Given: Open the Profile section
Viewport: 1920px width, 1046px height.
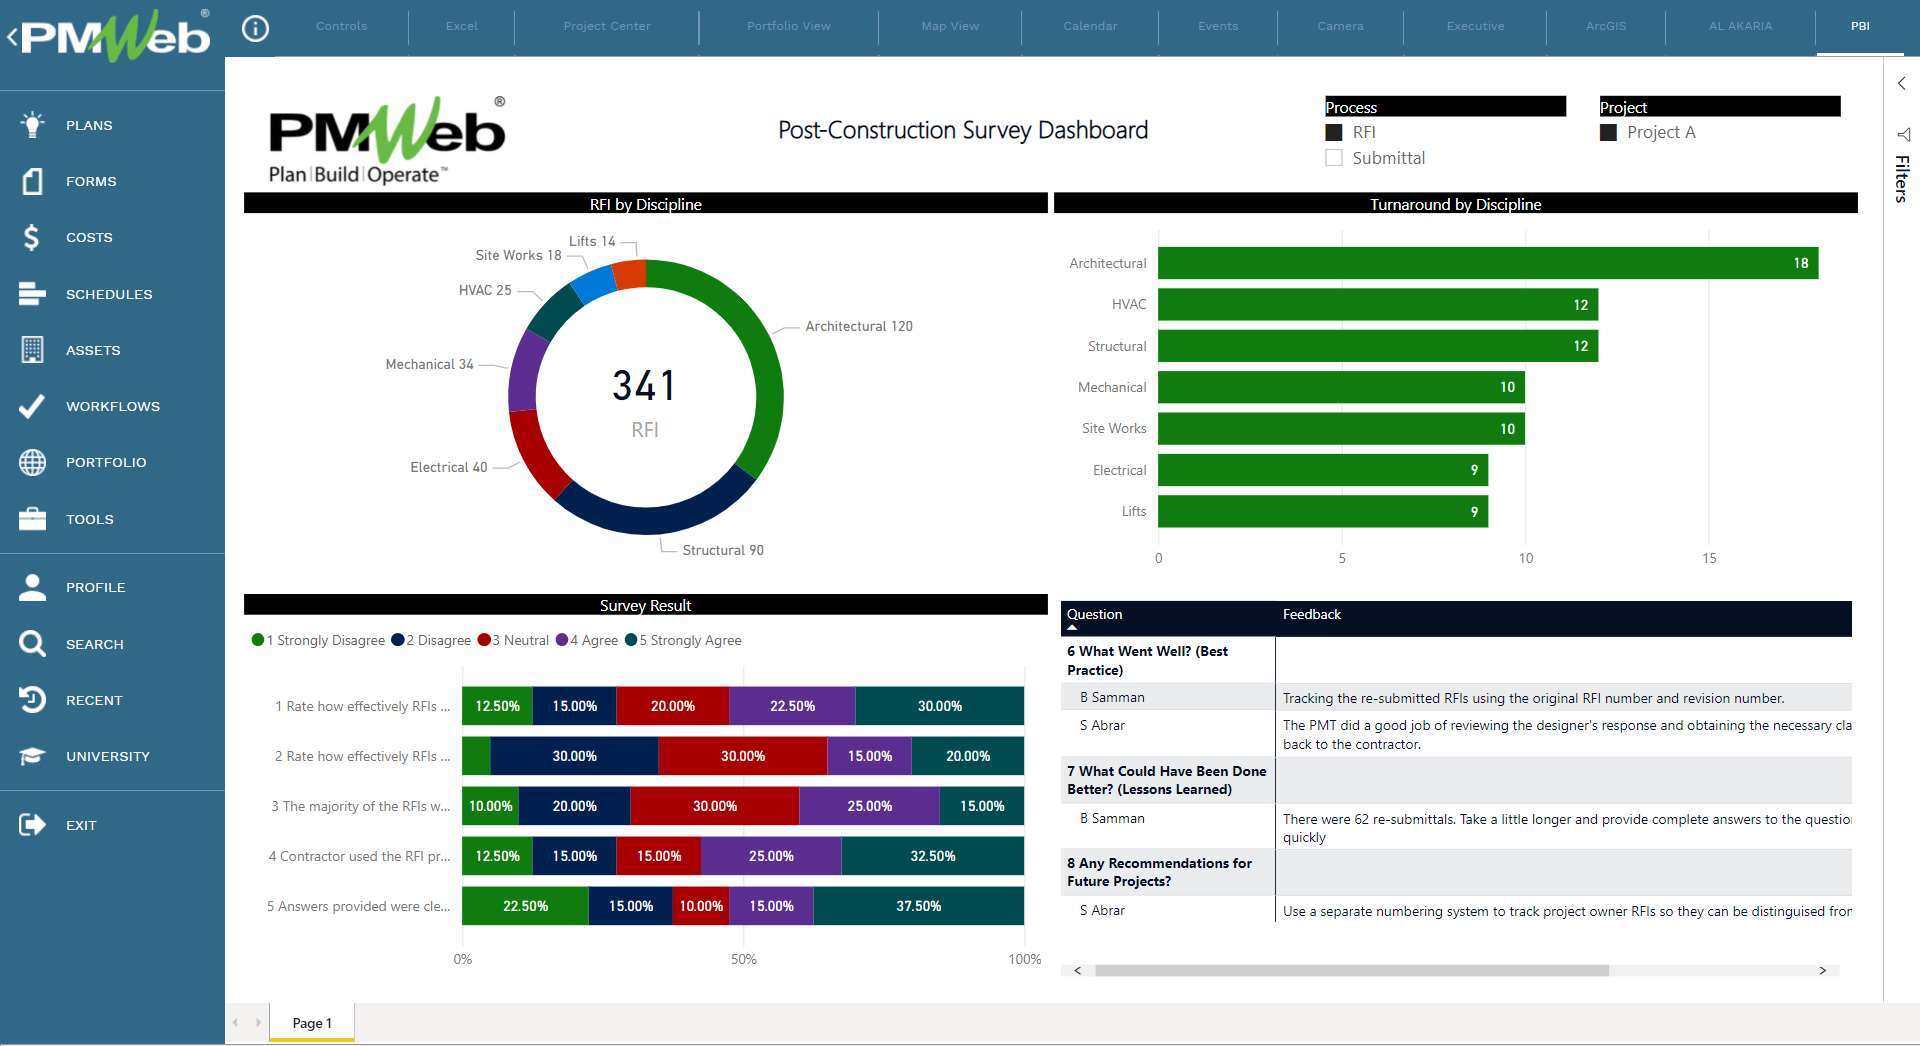Looking at the screenshot, I should pyautogui.click(x=96, y=587).
